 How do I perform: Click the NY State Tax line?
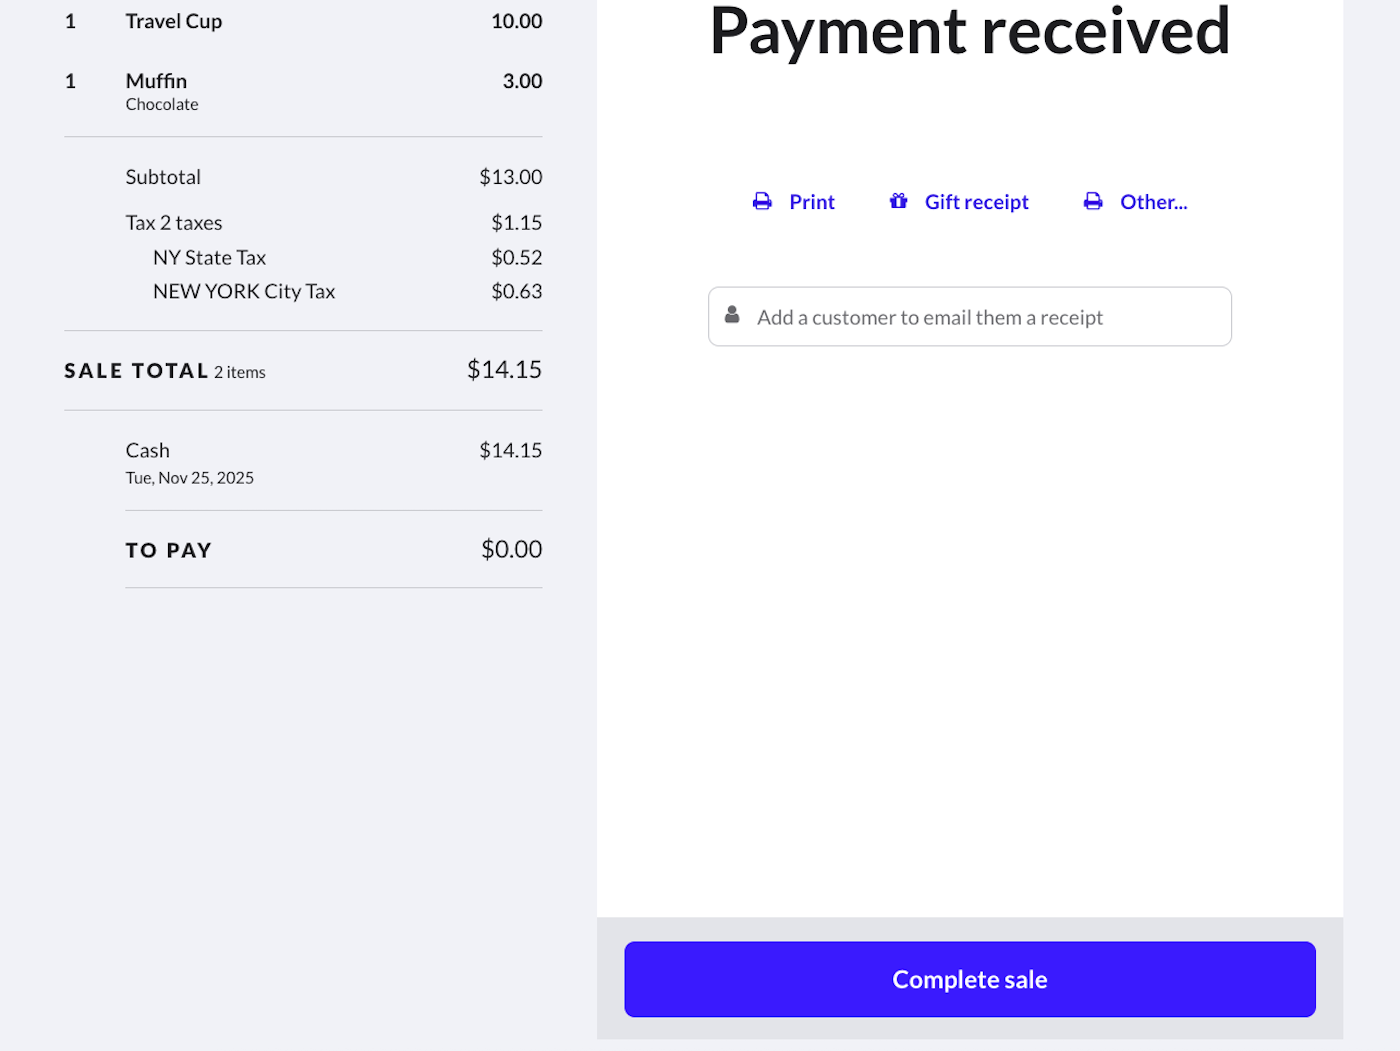(x=209, y=258)
